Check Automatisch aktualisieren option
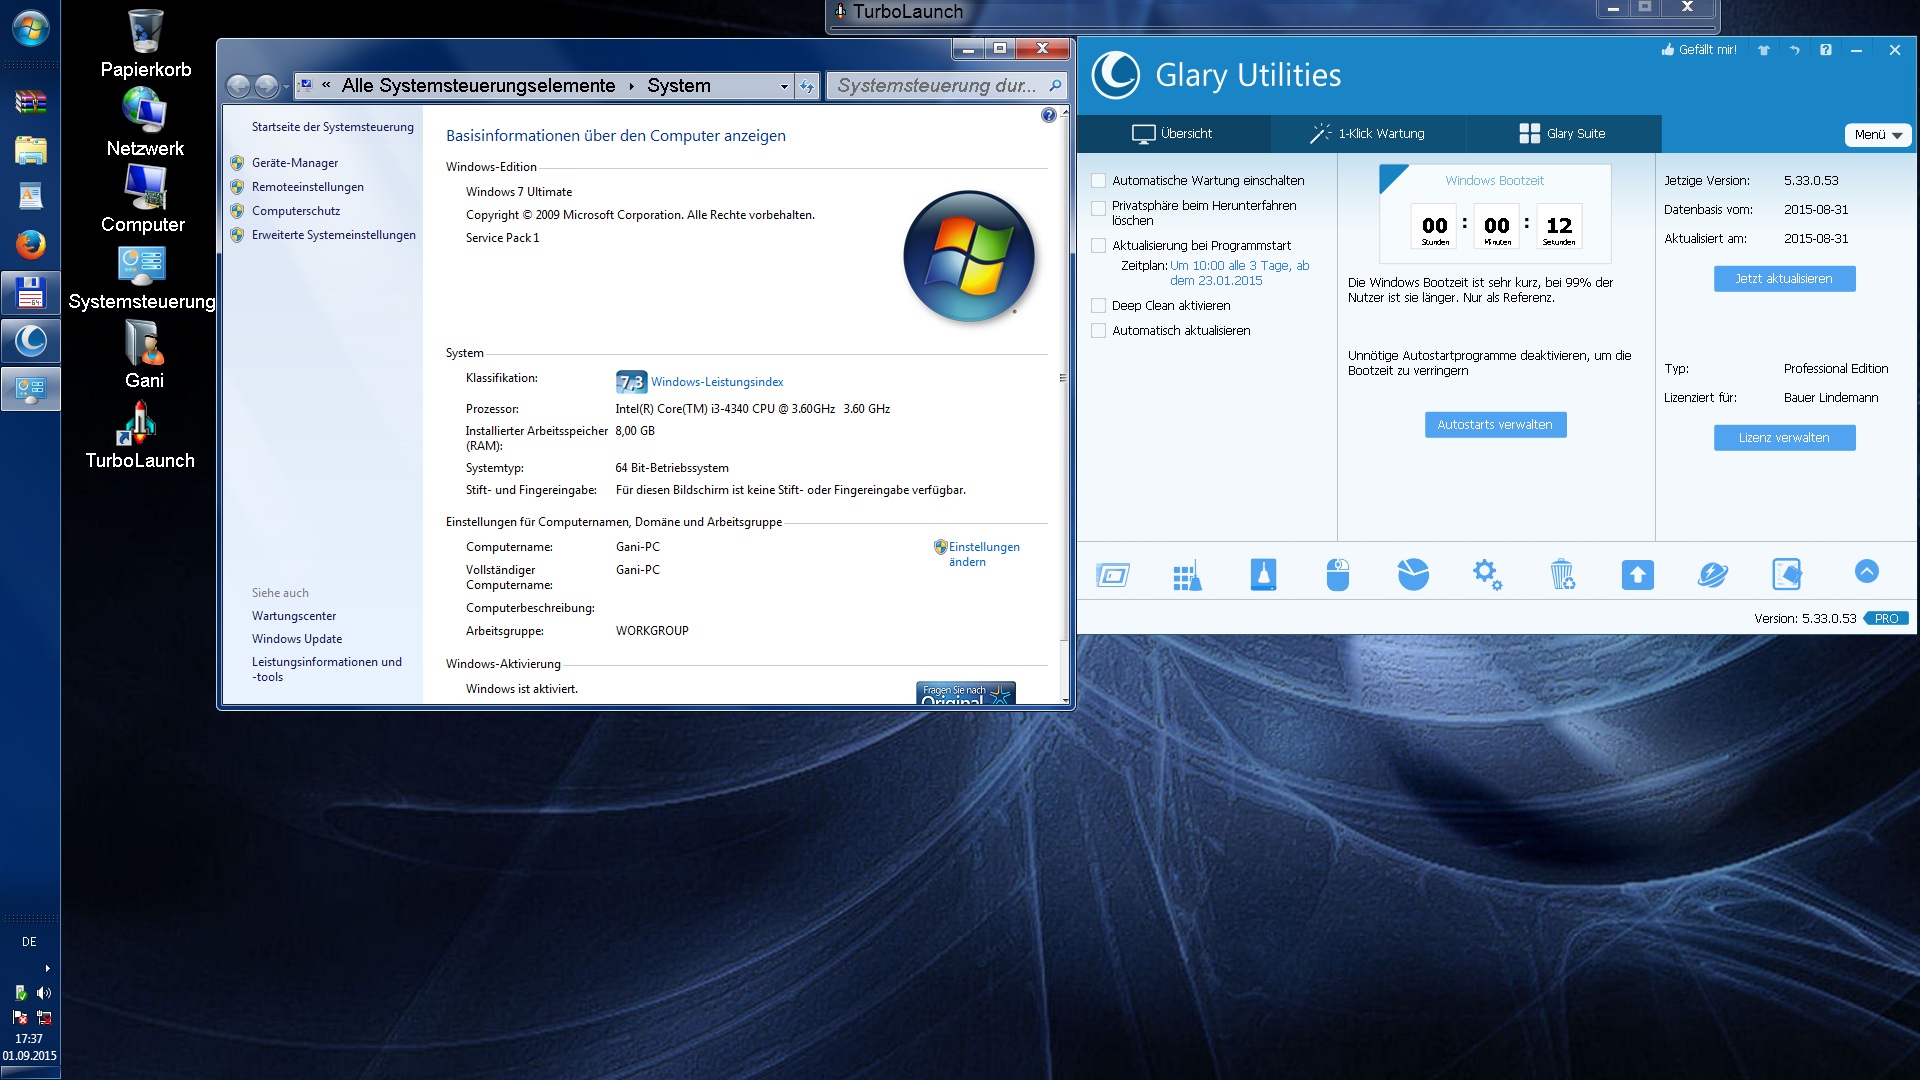The width and height of the screenshot is (1920, 1080). click(1099, 331)
